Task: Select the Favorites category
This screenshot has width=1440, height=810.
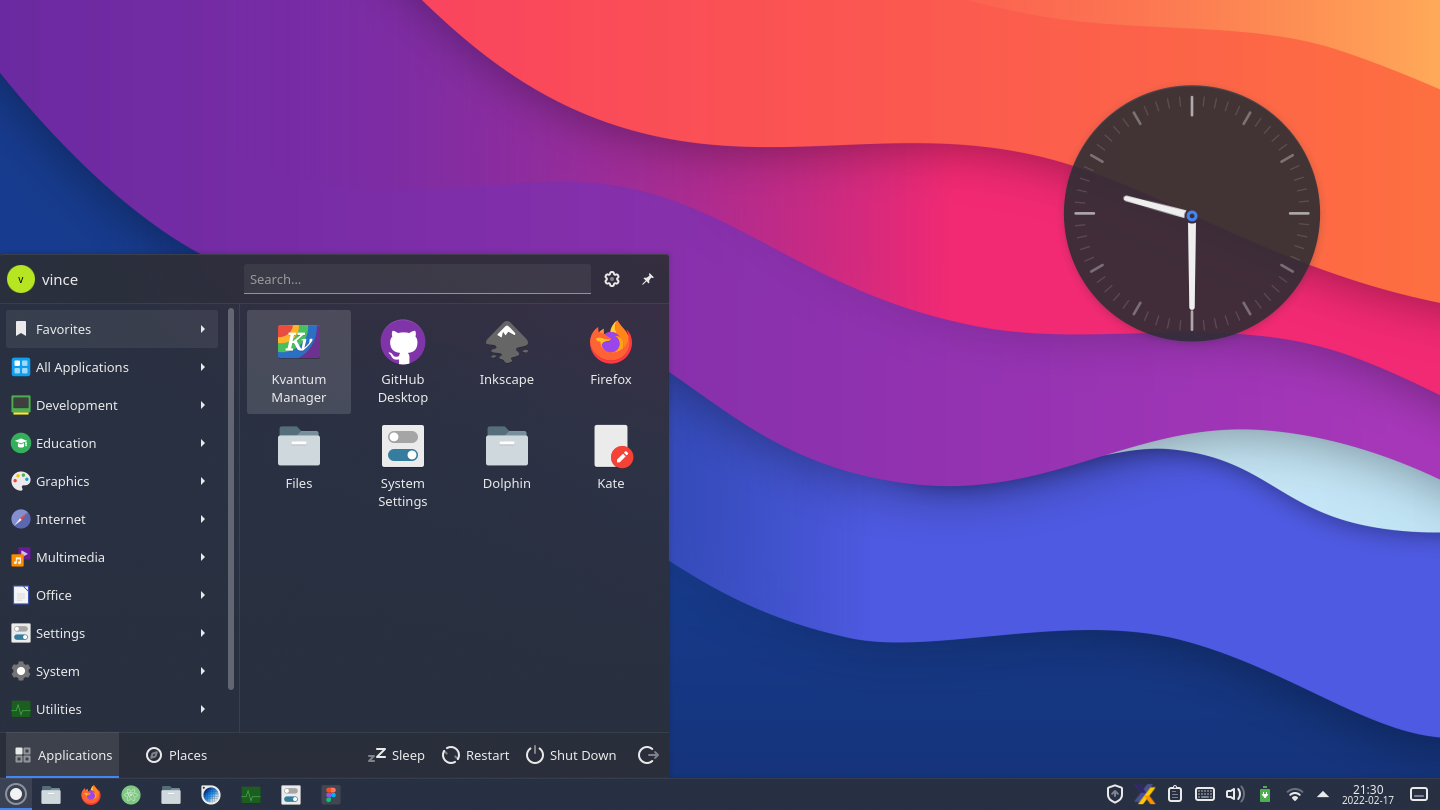Action: pos(112,329)
